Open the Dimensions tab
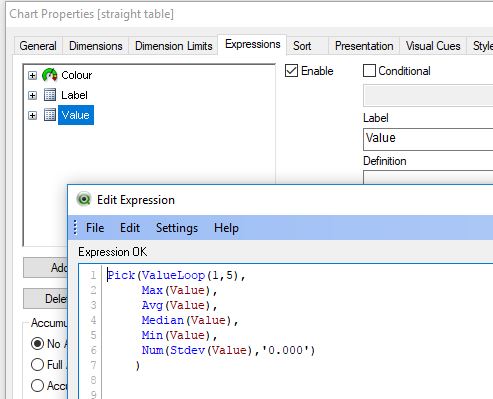Viewport: 493px width, 399px height. [x=96, y=46]
